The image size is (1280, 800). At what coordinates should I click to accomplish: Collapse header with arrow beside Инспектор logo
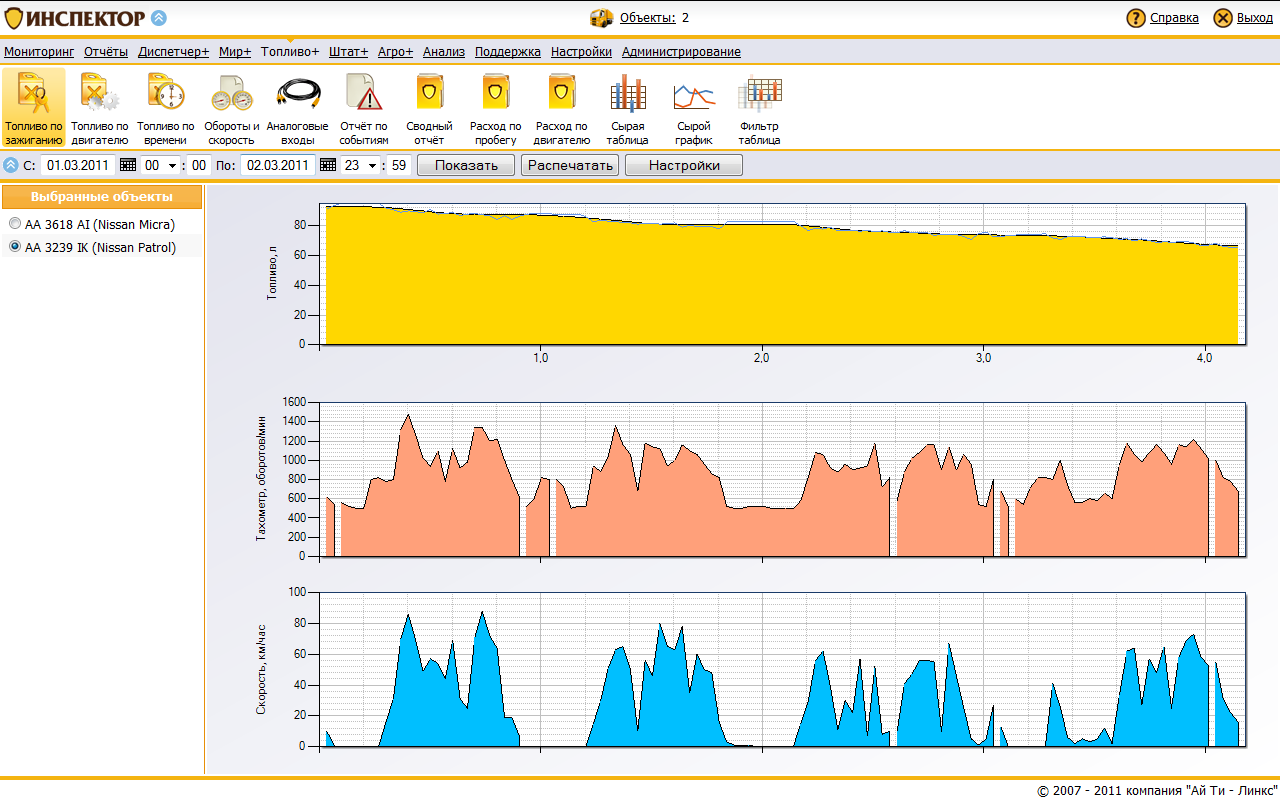[159, 17]
